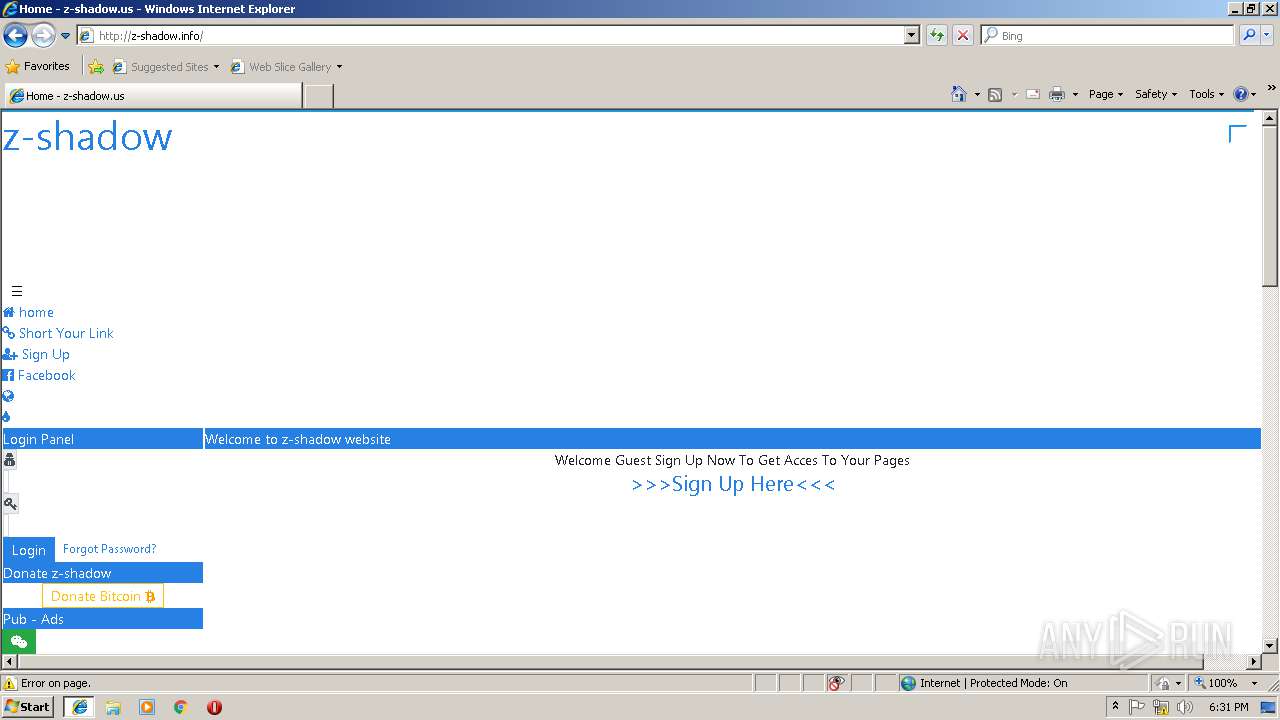Open the Home button dropdown arrow
This screenshot has width=1280, height=720.
pyautogui.click(x=977, y=94)
